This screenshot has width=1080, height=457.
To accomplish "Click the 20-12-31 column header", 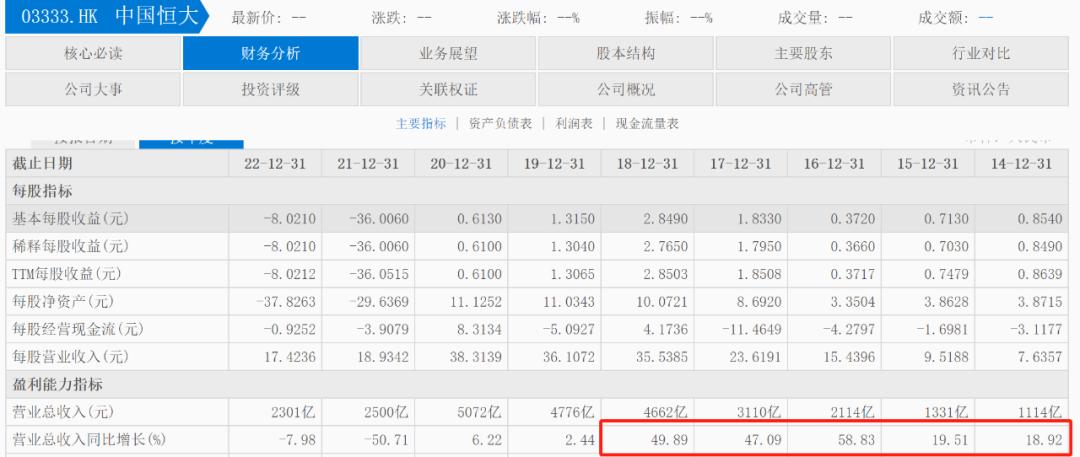I will [461, 164].
